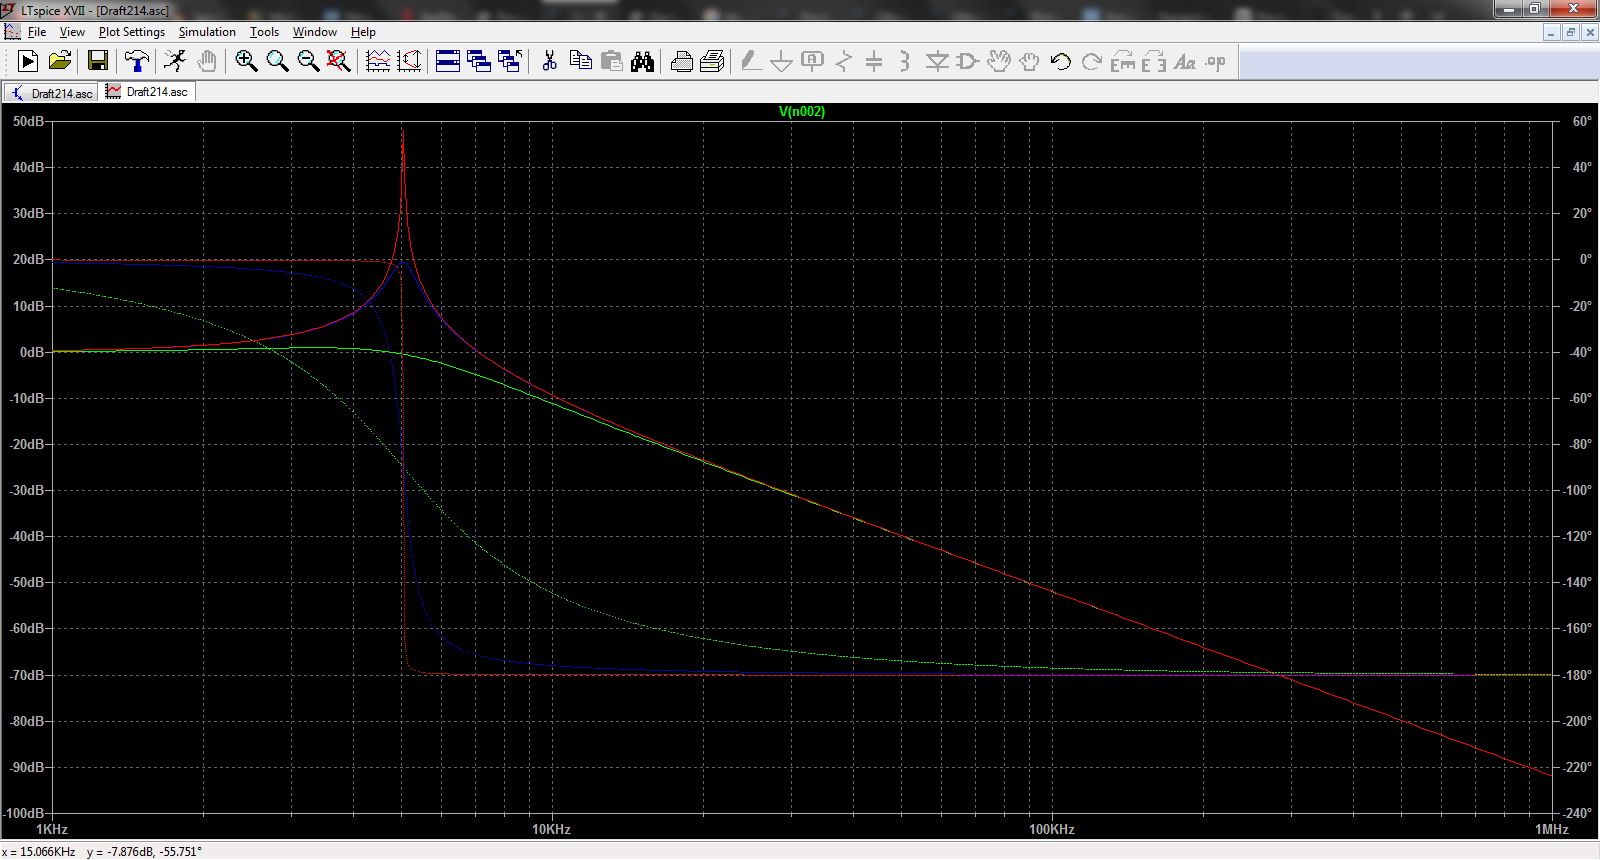The width and height of the screenshot is (1600, 860).
Task: Click the cursor readout 'x = 15.066KHz' in status bar
Action: click(x=39, y=852)
